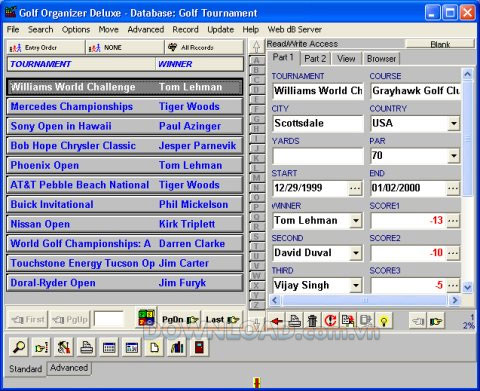Select the Nissan Open row
This screenshot has height=391, width=480.
coord(125,224)
